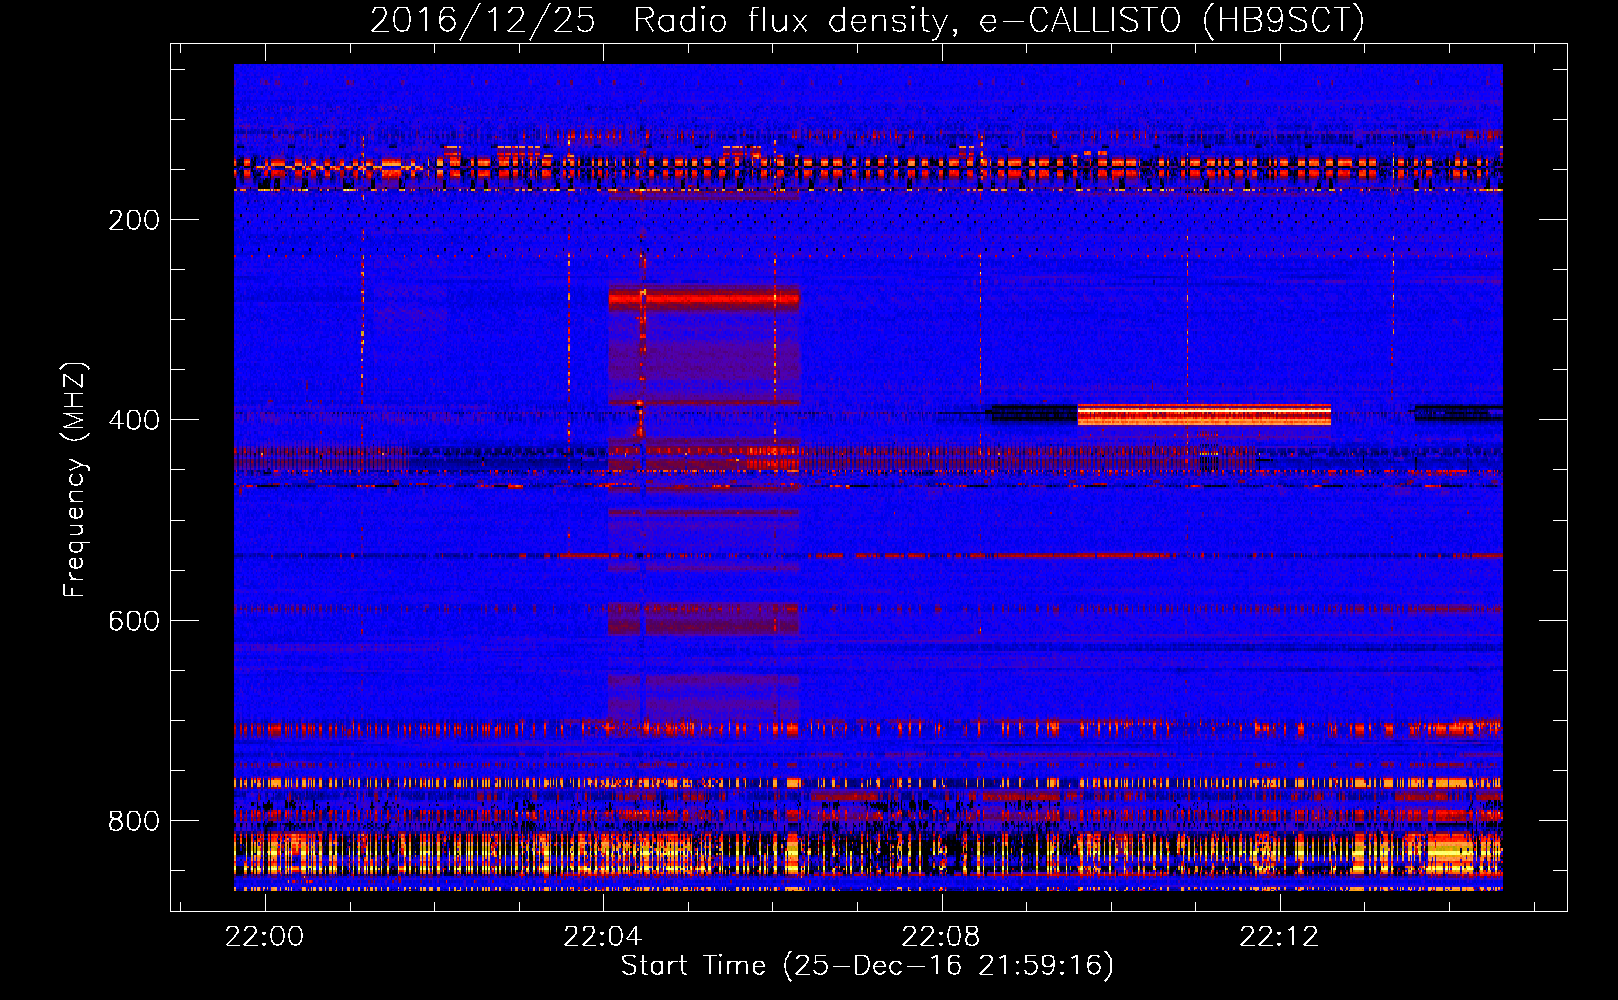This screenshot has height=1000, width=1618.
Task: Click the red emission band near 280 MHz
Action: (704, 298)
